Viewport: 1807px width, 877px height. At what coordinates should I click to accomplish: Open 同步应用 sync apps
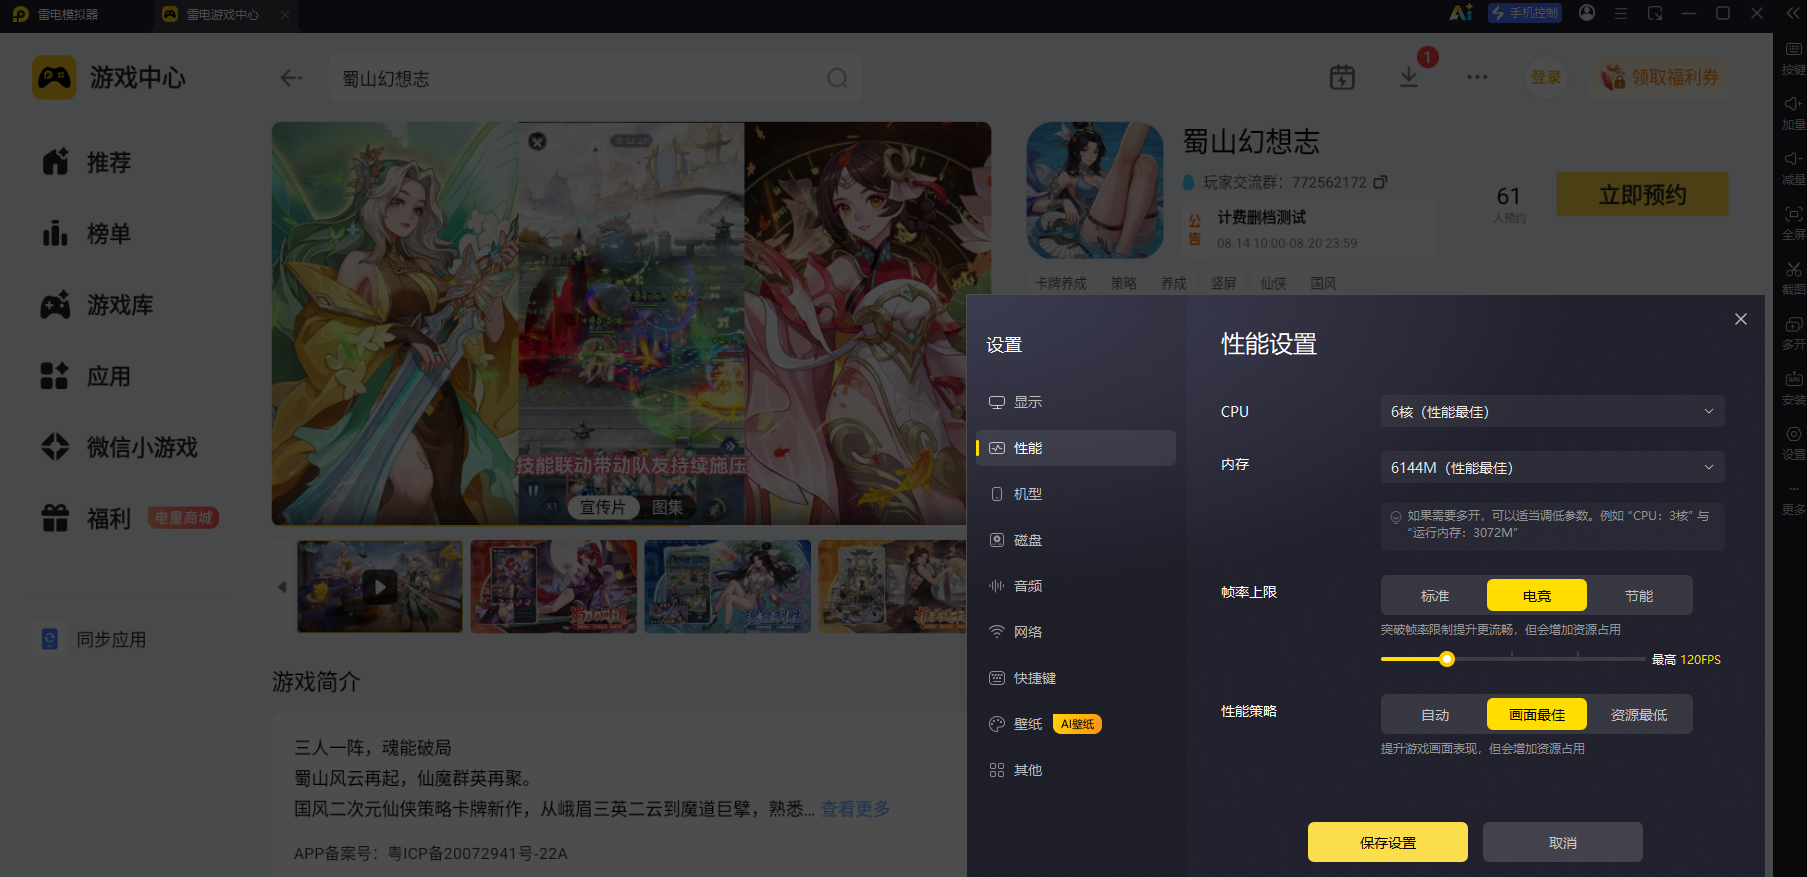pyautogui.click(x=90, y=639)
